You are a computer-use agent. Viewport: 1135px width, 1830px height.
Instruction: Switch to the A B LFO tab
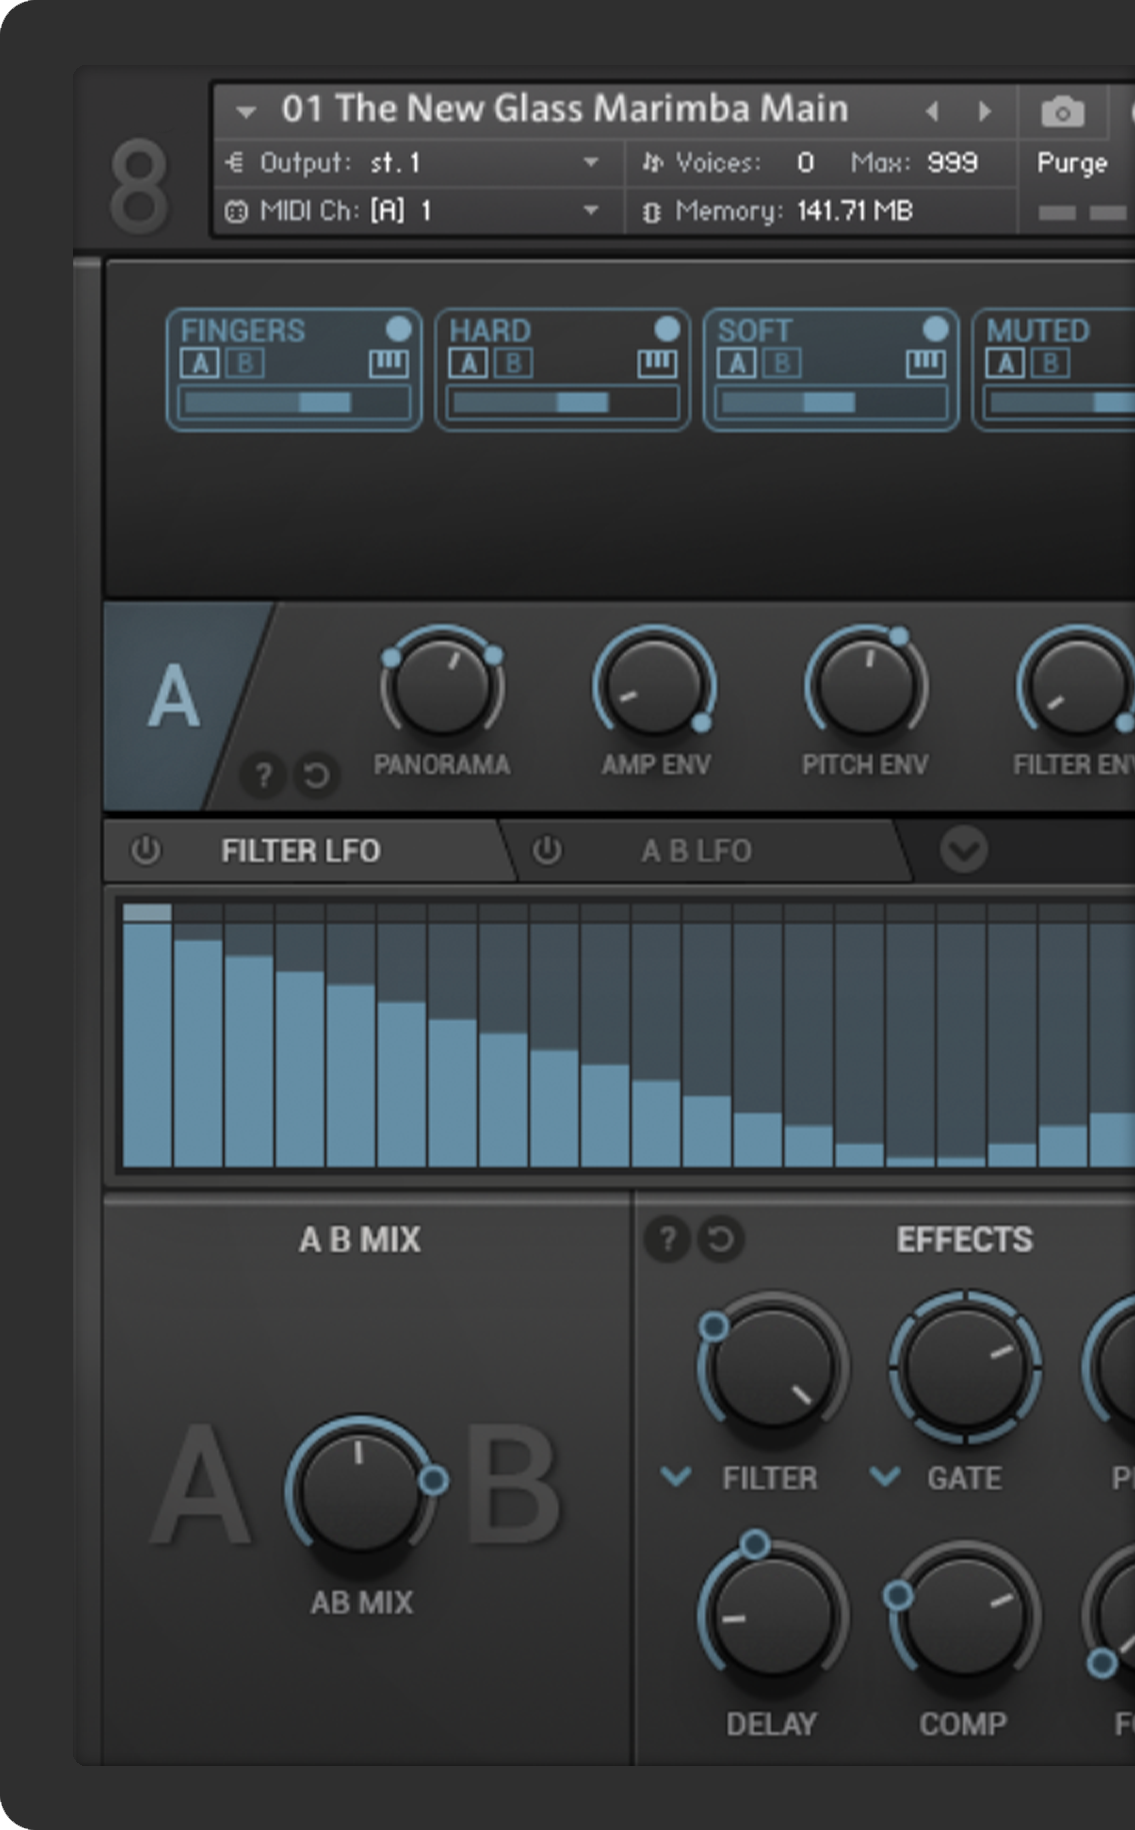pyautogui.click(x=697, y=851)
